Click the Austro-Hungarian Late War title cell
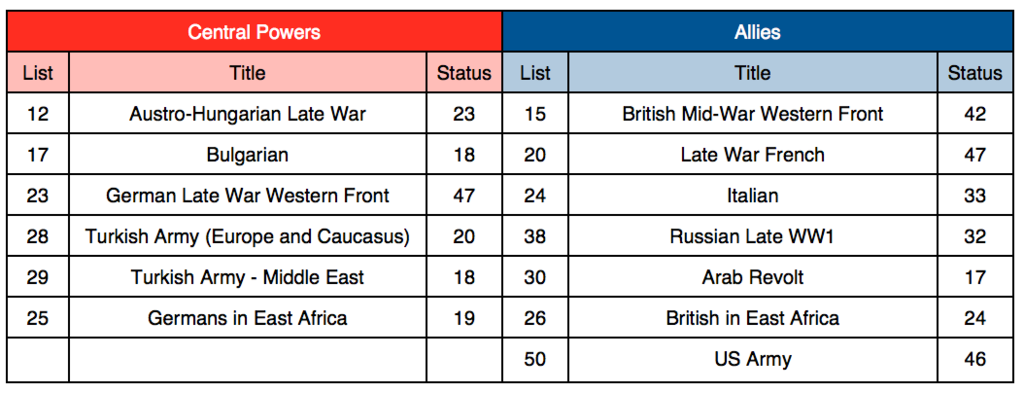The image size is (1024, 393). [x=248, y=114]
